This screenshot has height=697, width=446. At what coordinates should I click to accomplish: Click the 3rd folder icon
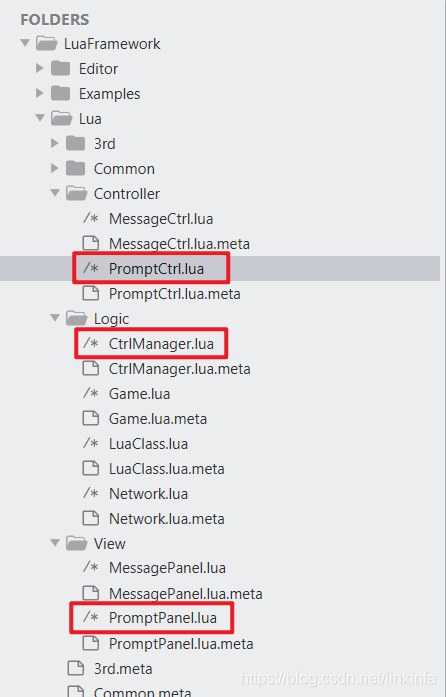75,144
